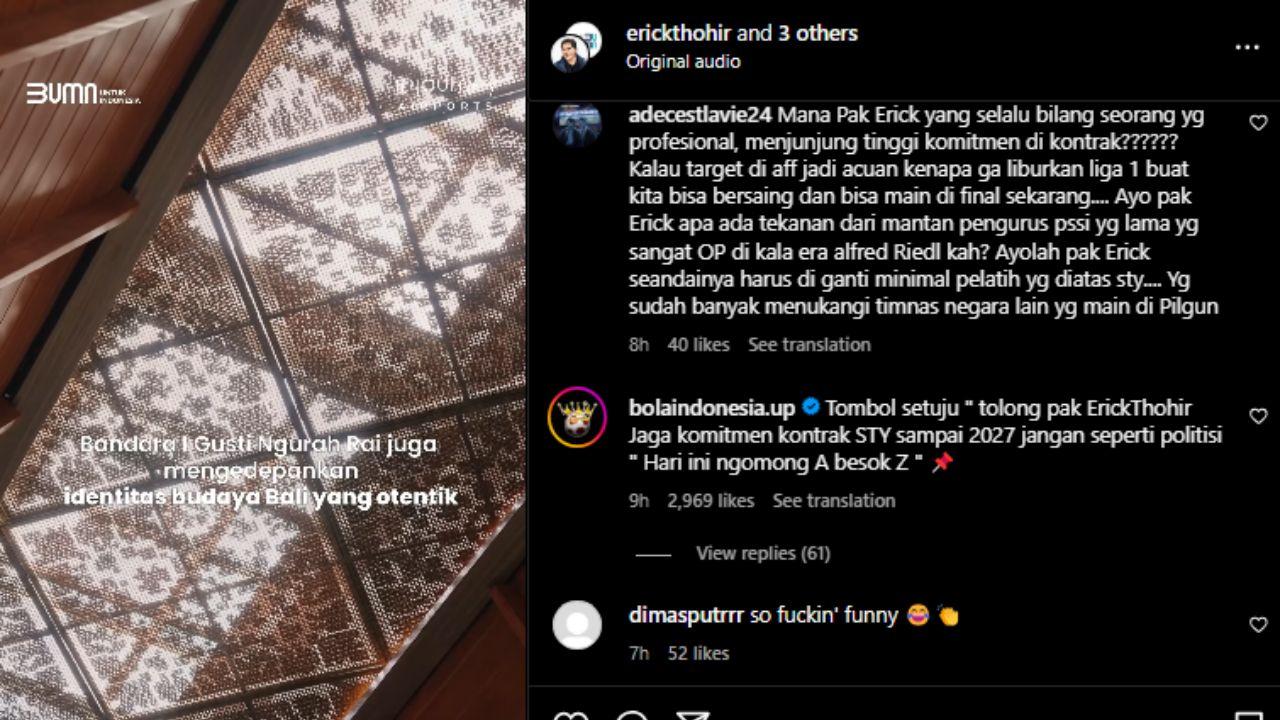Expand View replies (61)
This screenshot has width=1280, height=720.
point(763,553)
